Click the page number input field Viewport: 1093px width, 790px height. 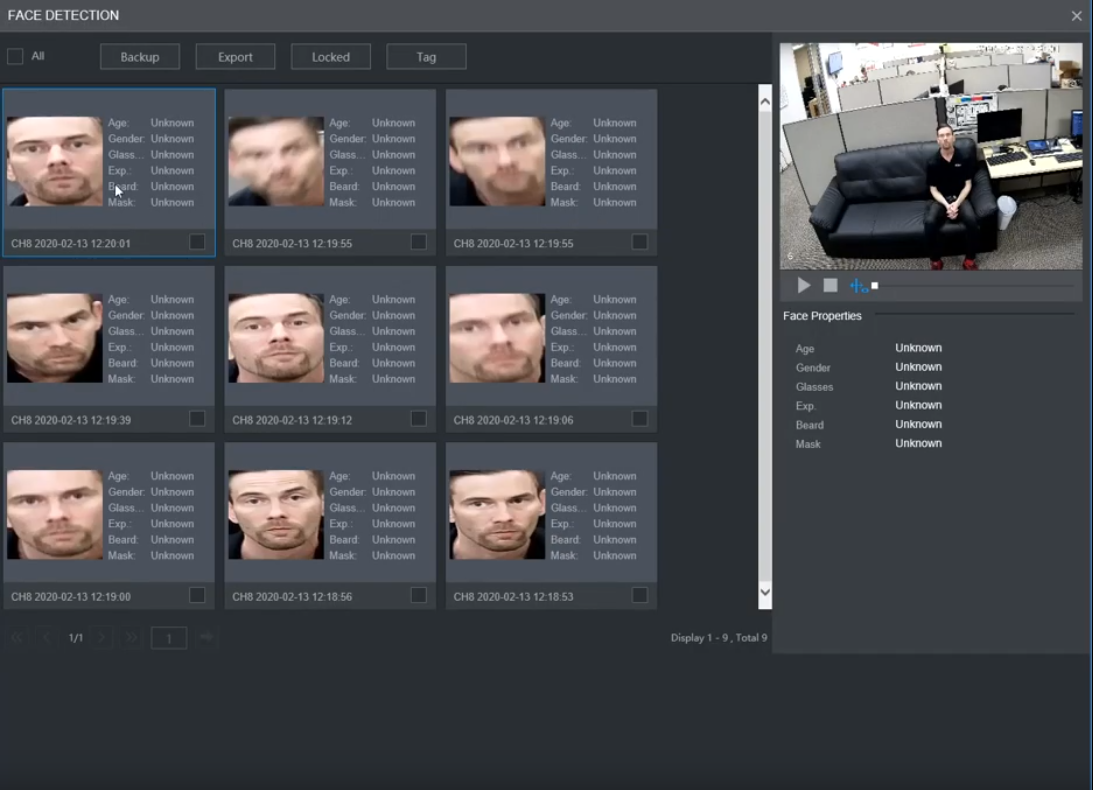click(x=169, y=638)
